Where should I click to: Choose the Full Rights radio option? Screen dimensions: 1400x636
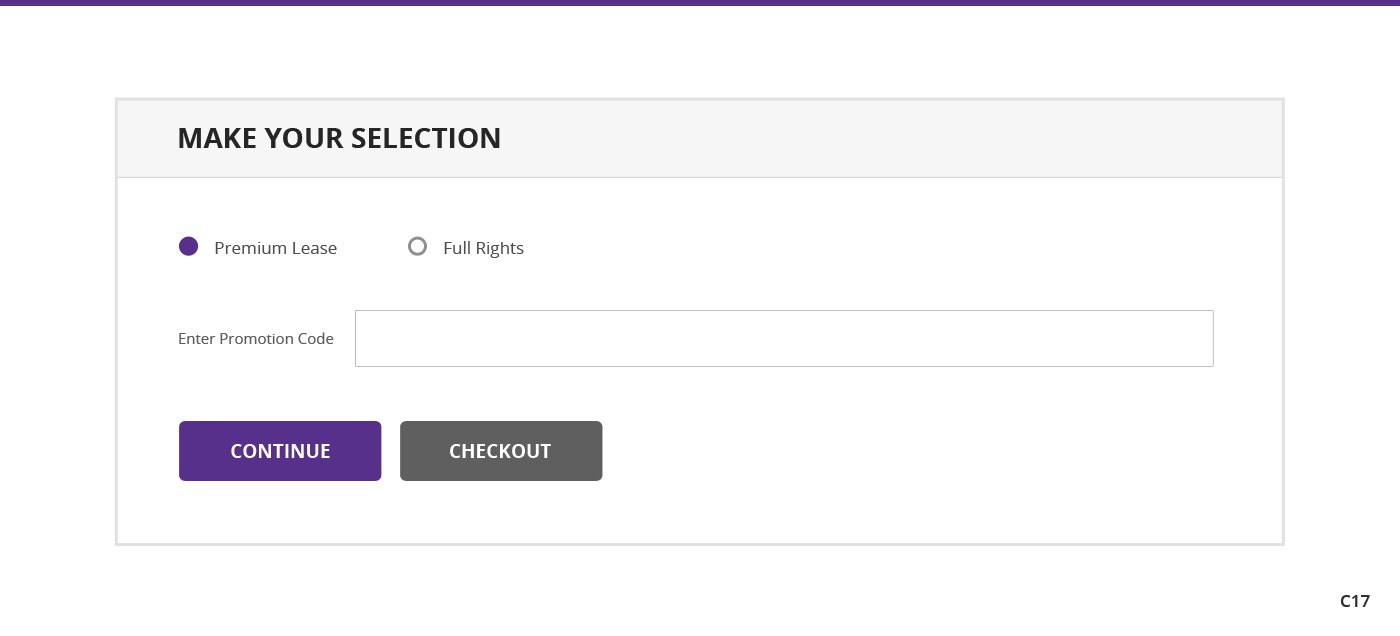(x=418, y=246)
